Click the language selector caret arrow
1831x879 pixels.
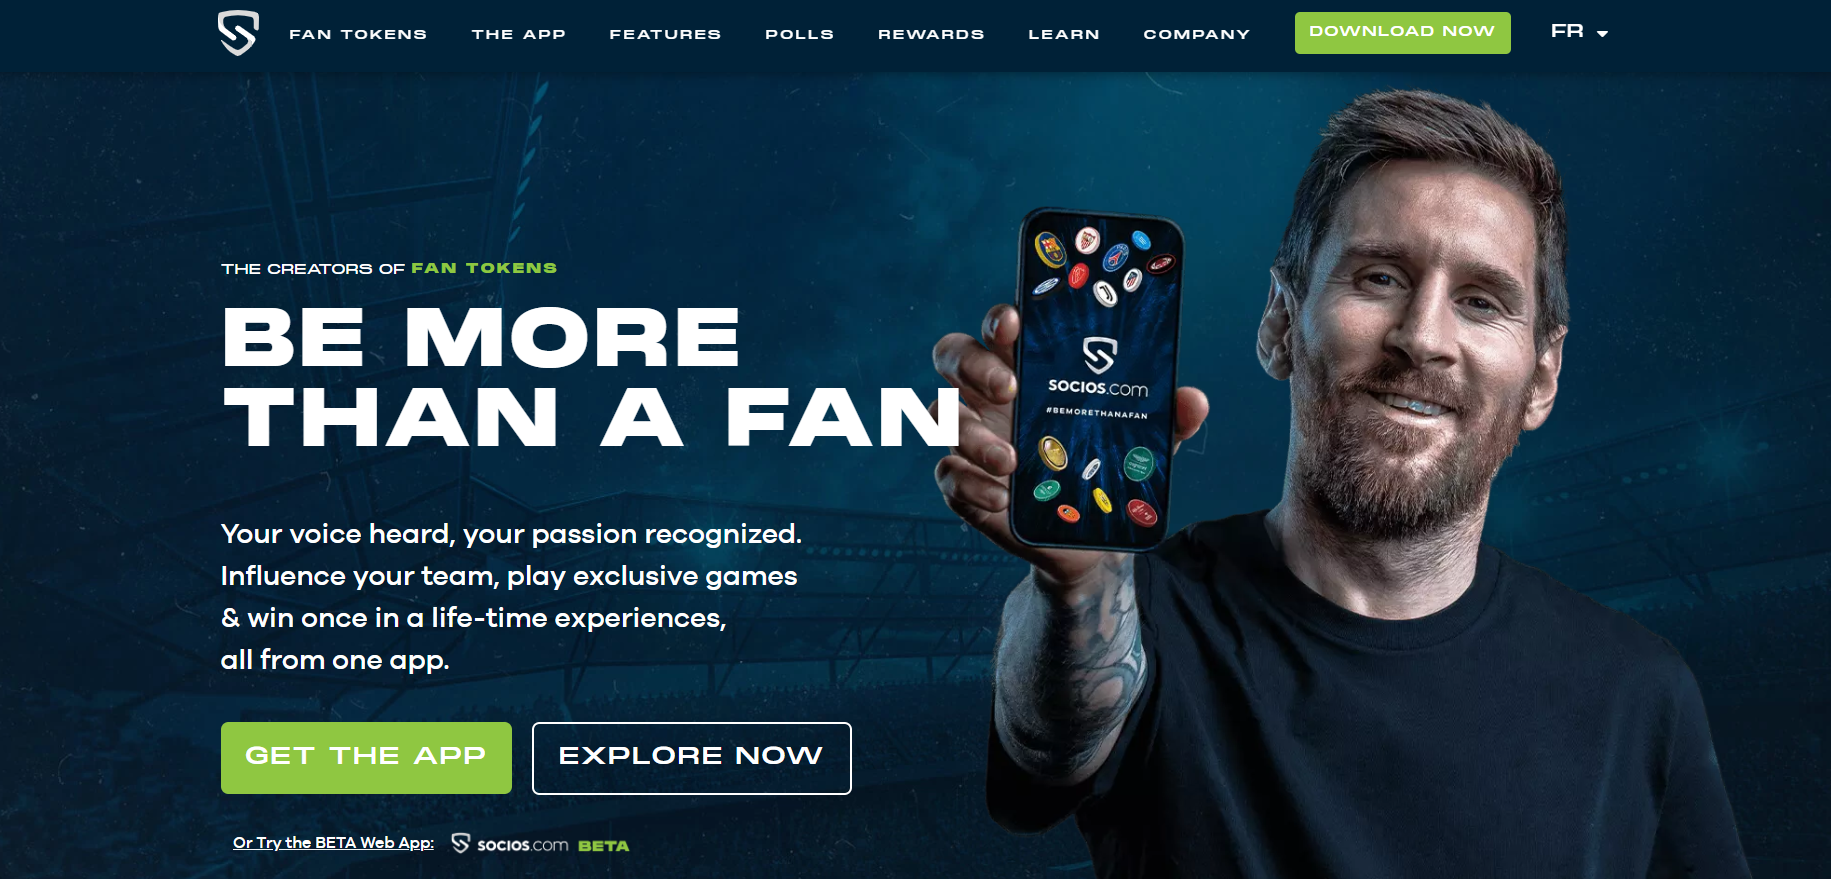point(1602,34)
